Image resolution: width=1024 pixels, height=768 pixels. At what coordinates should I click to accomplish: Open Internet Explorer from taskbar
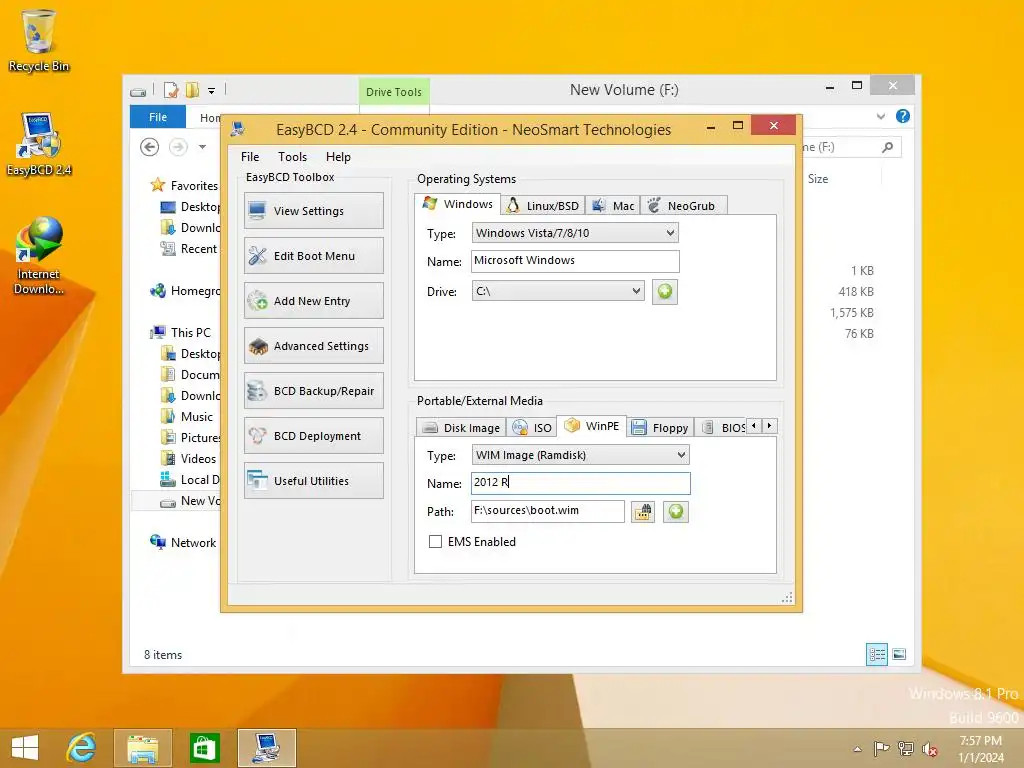pos(81,748)
